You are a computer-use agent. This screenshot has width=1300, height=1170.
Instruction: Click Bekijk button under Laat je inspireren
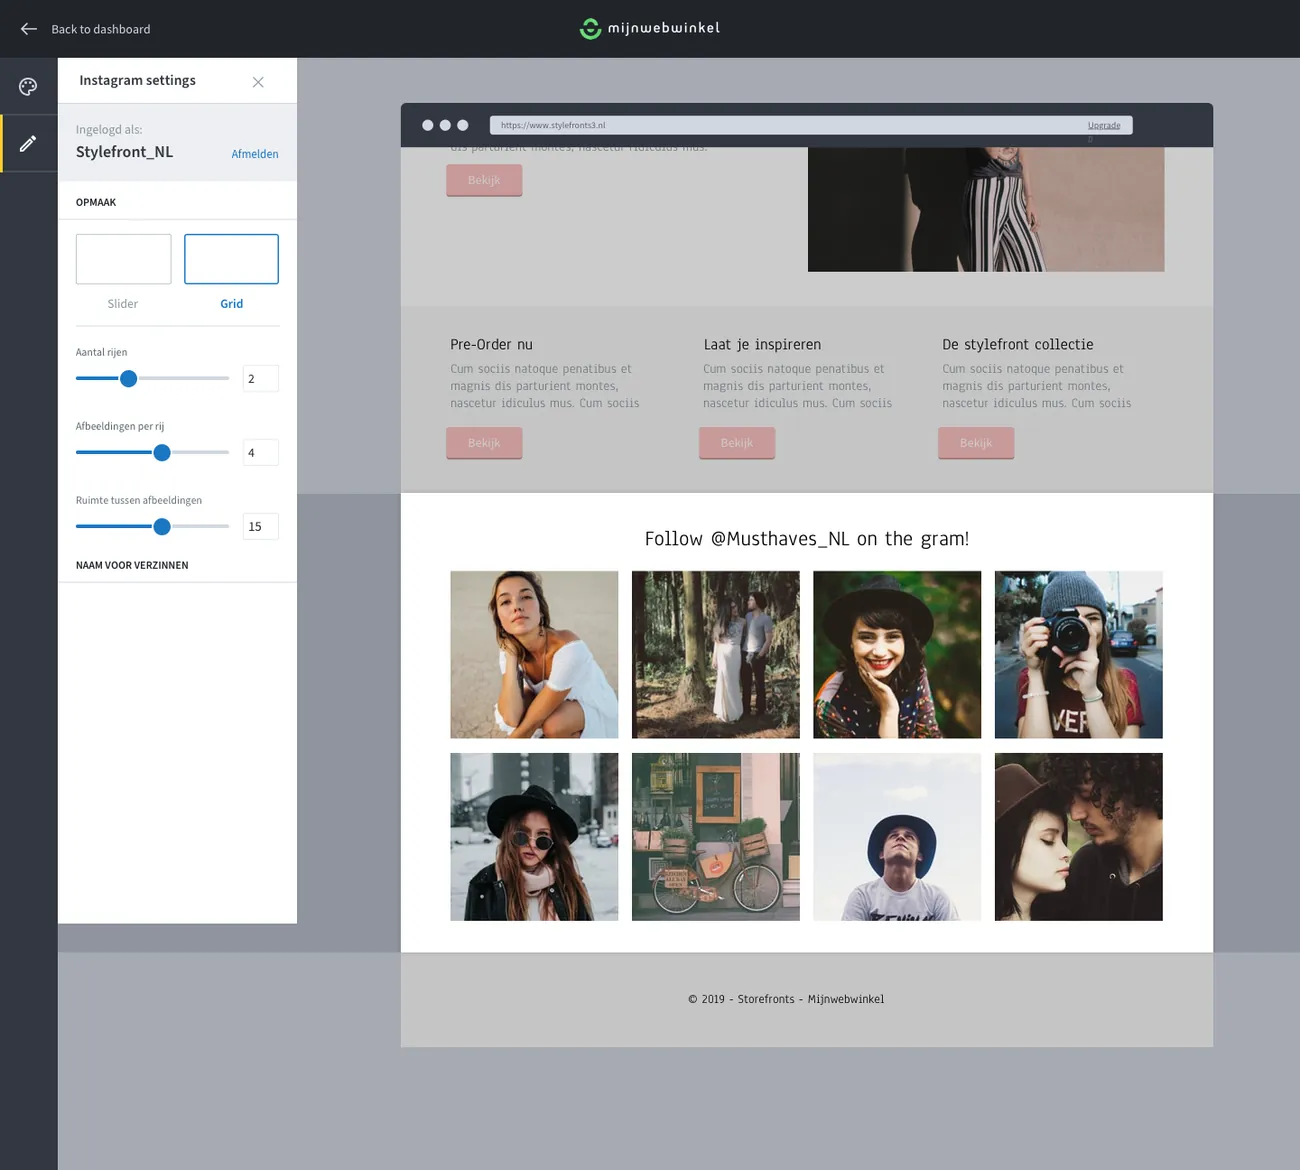tap(737, 443)
